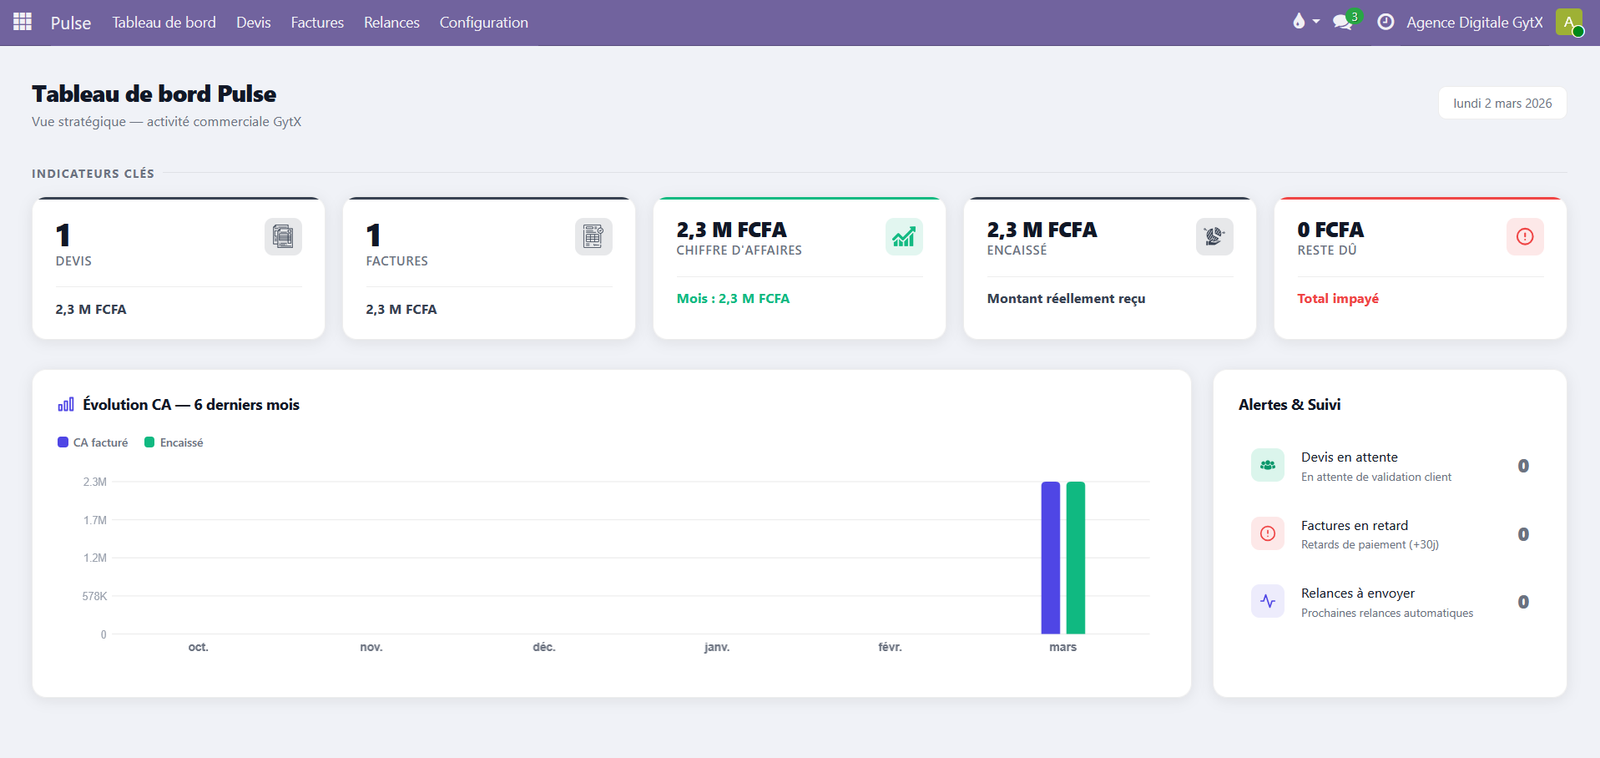Open the Factures menu
1600x758 pixels.
pyautogui.click(x=317, y=22)
